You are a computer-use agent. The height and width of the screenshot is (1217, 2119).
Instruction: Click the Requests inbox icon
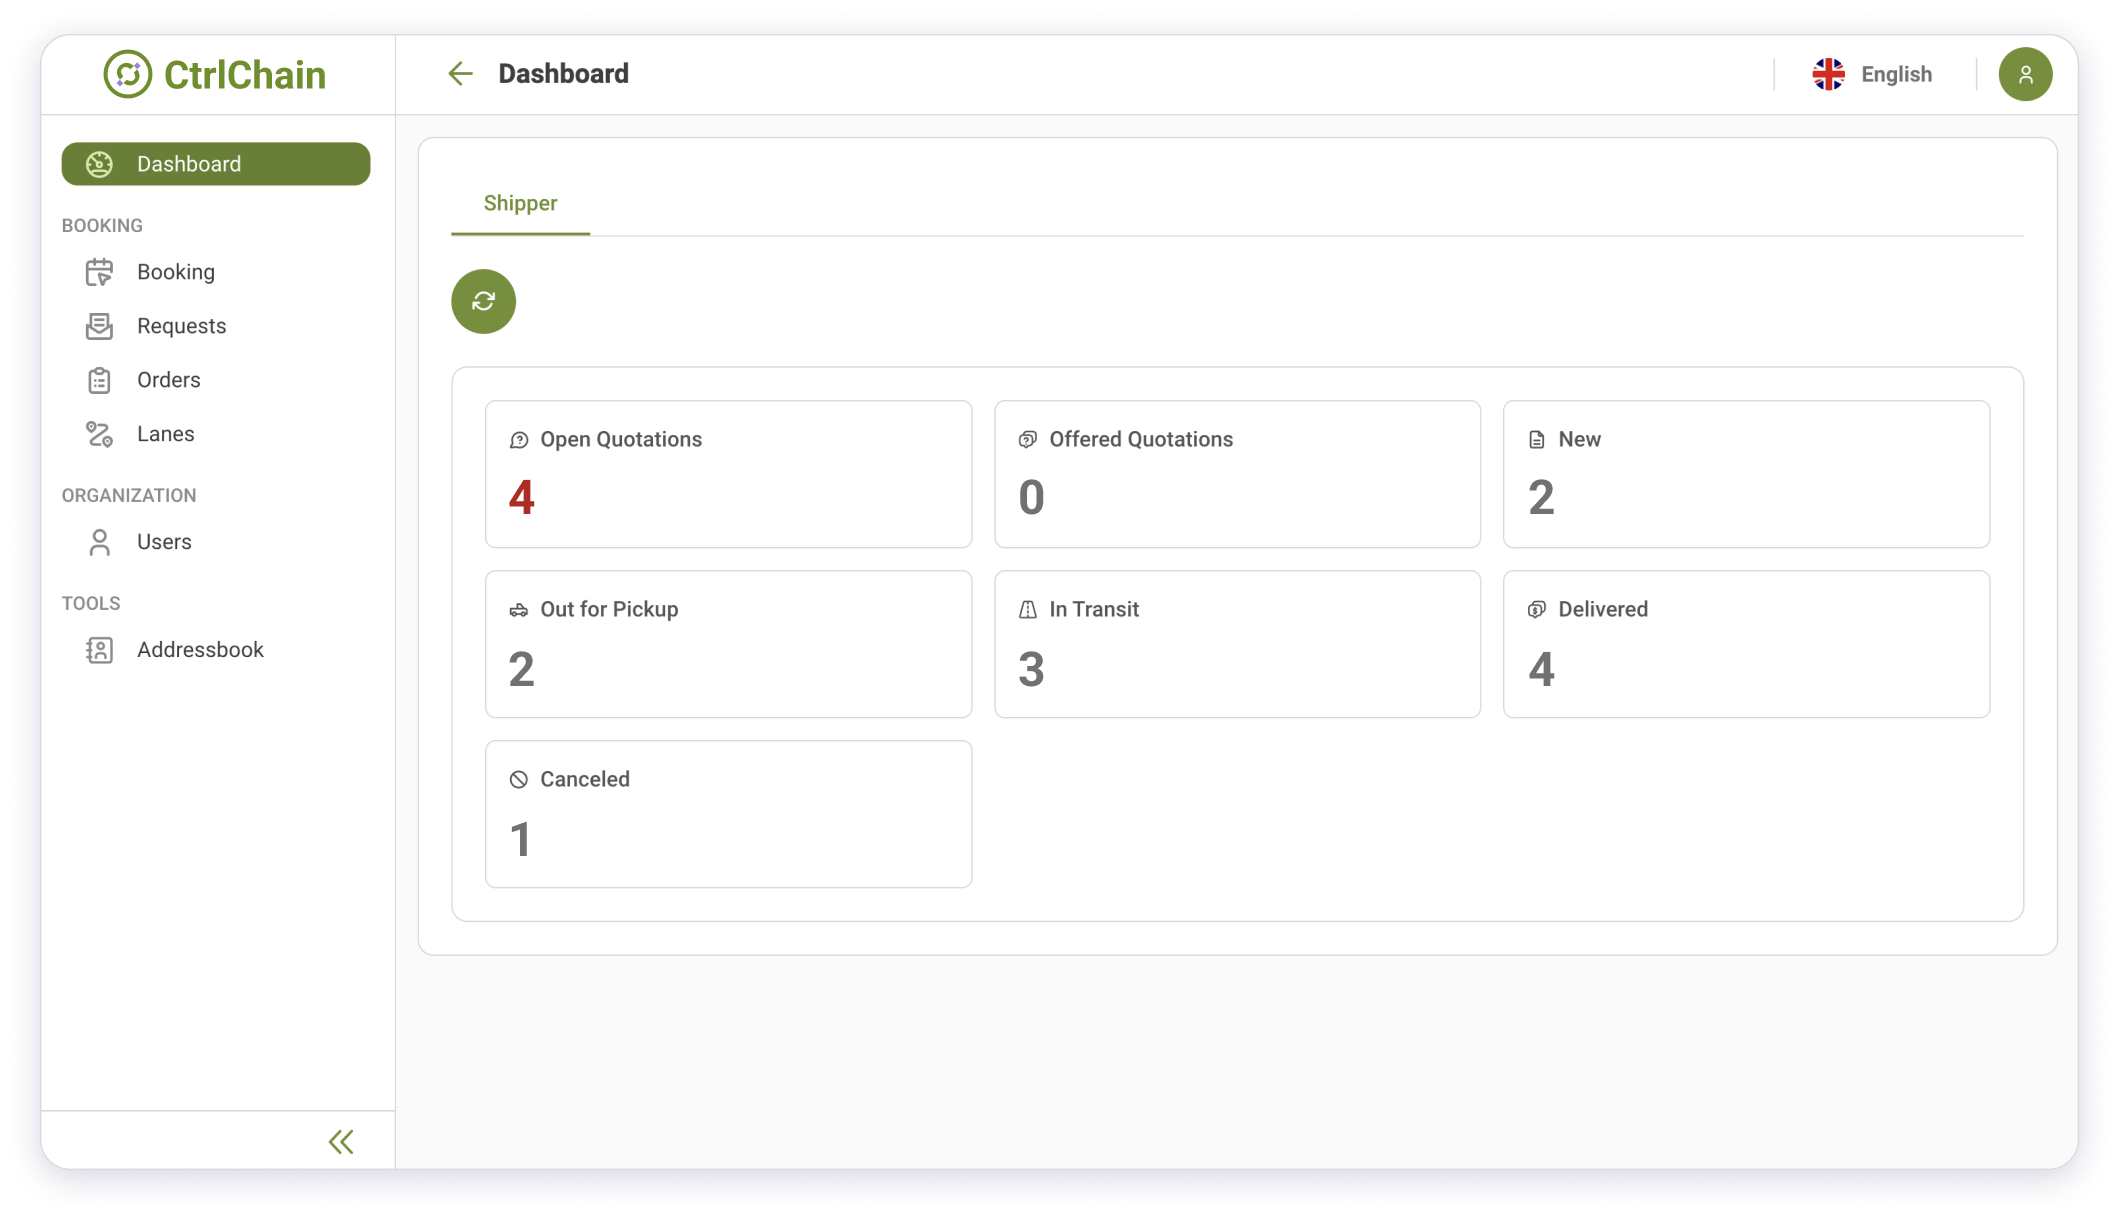(99, 326)
